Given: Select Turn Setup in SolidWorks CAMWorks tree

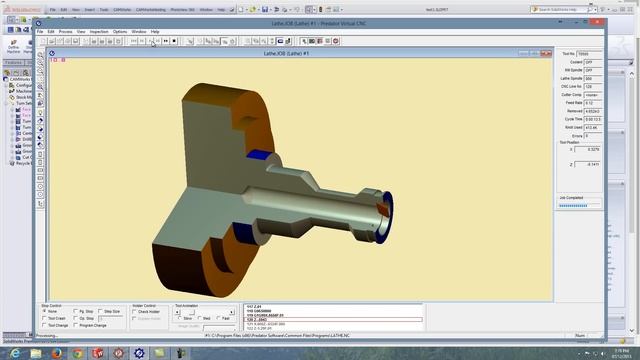Looking at the screenshot, I should pyautogui.click(x=24, y=103).
